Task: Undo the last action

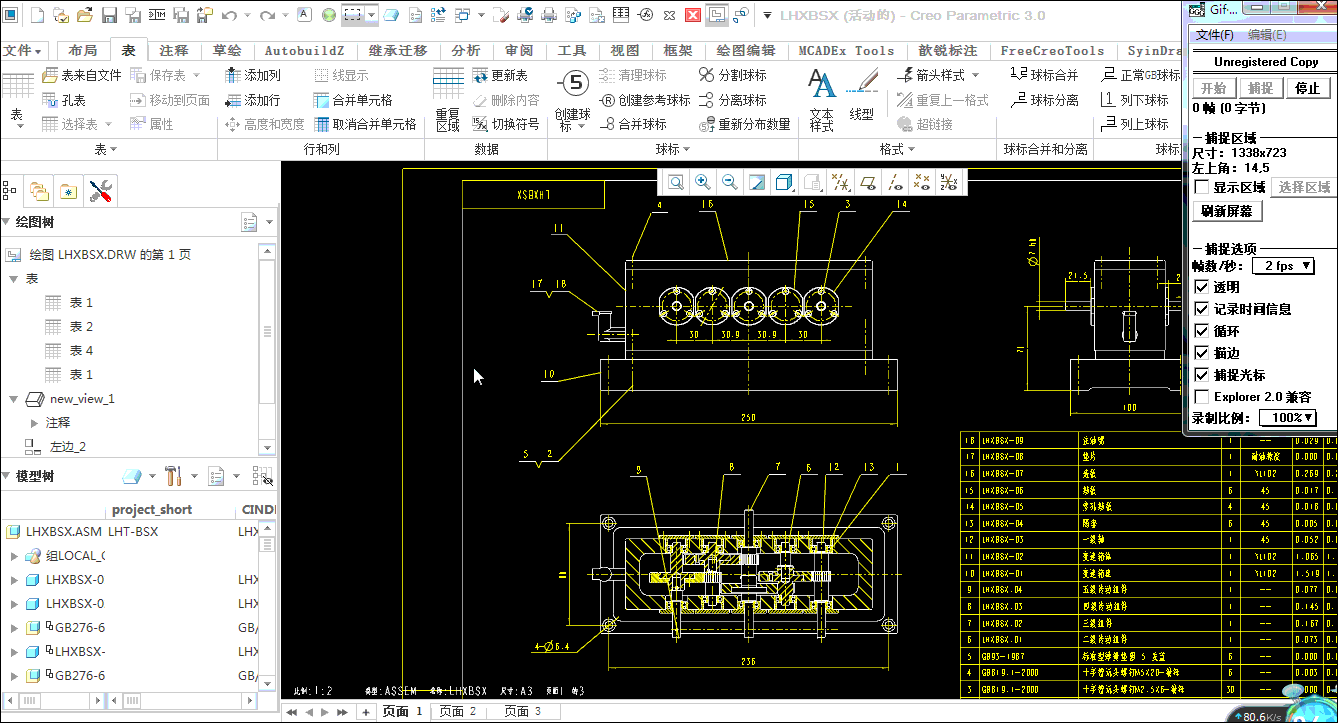Action: coord(229,15)
